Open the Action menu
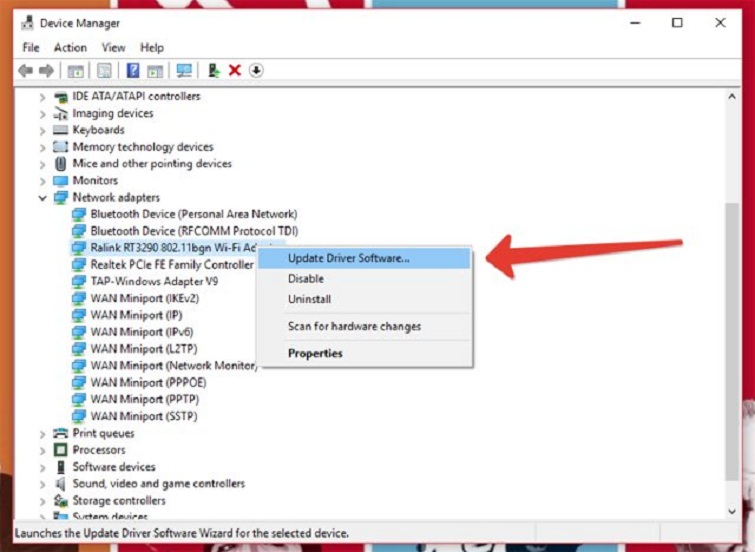The image size is (755, 552). point(70,47)
